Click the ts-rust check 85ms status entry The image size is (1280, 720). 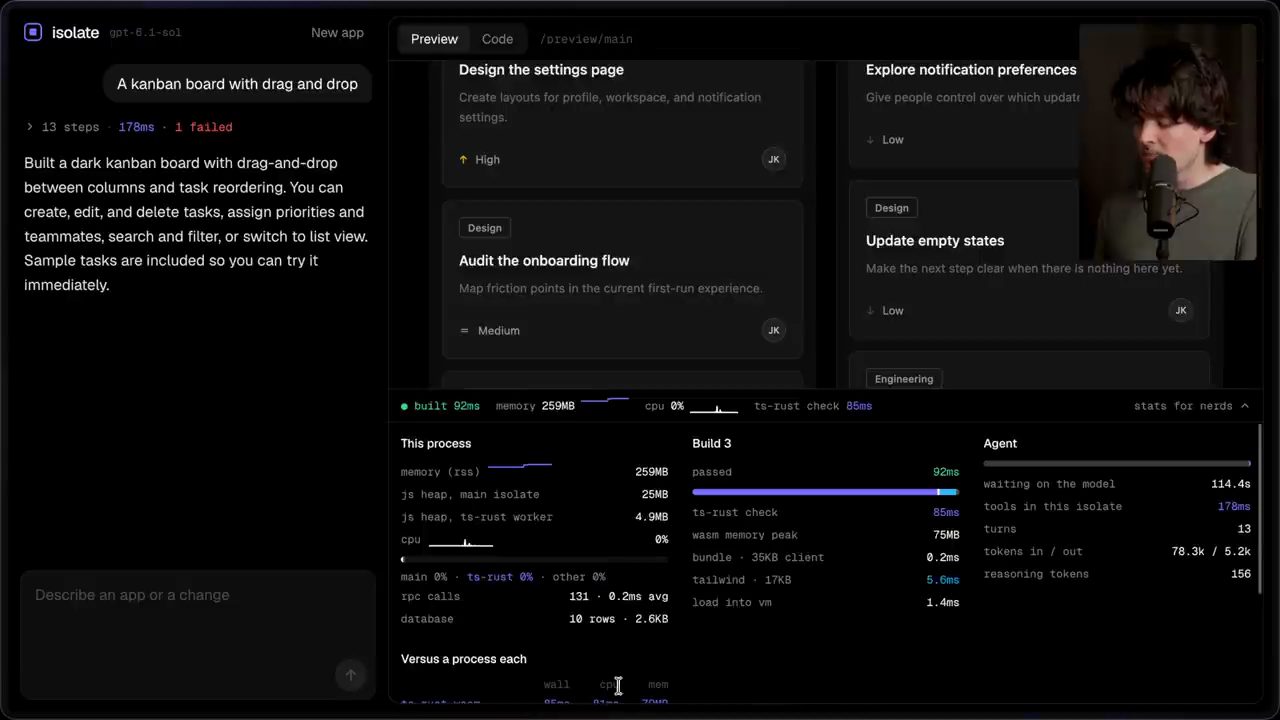813,406
